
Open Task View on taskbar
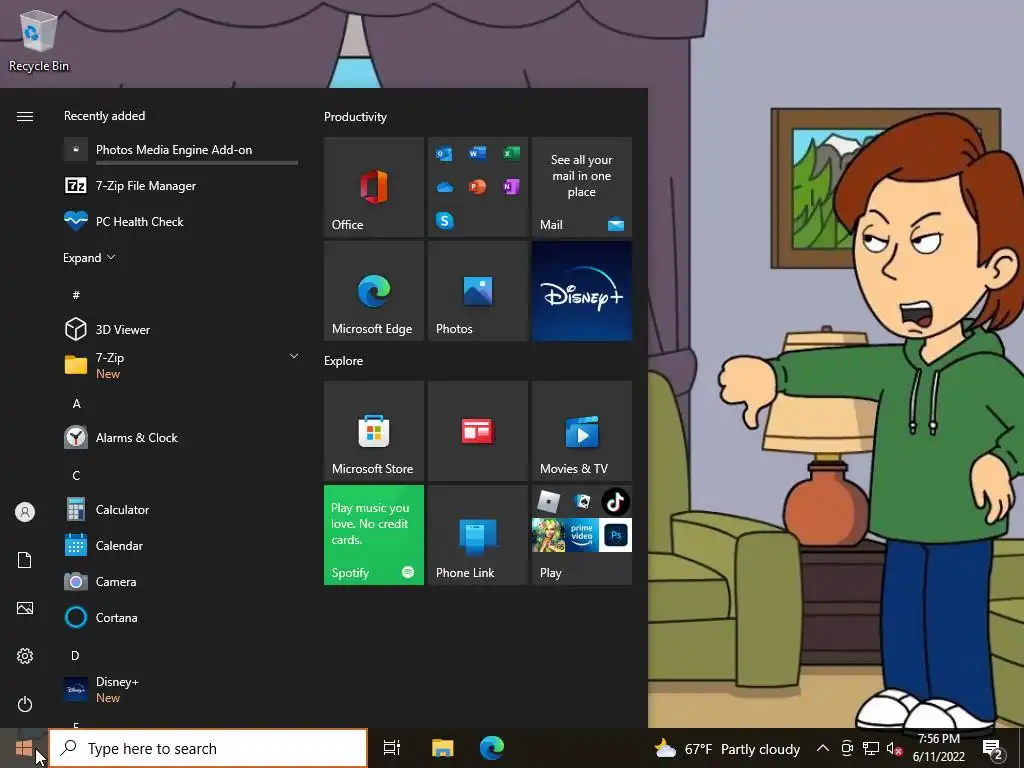(x=392, y=748)
